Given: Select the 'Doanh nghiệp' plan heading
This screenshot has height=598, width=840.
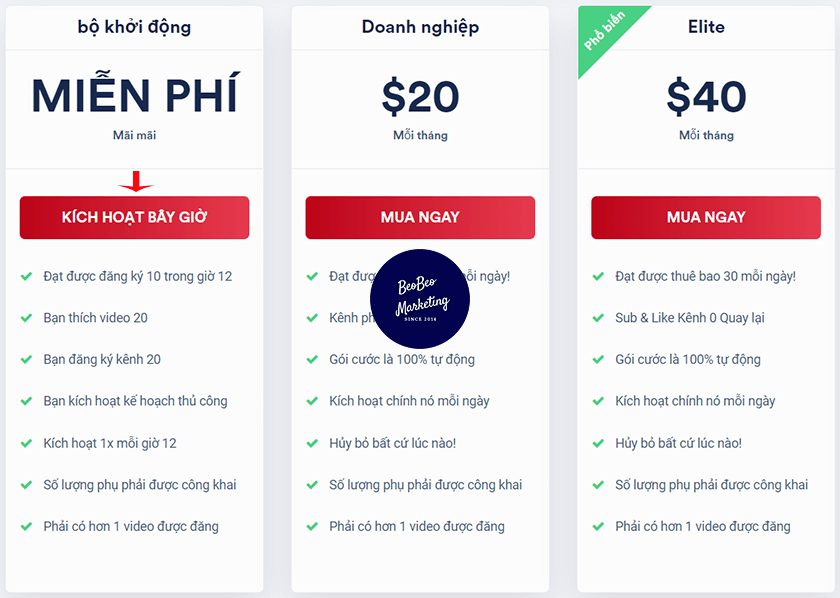Looking at the screenshot, I should (420, 27).
